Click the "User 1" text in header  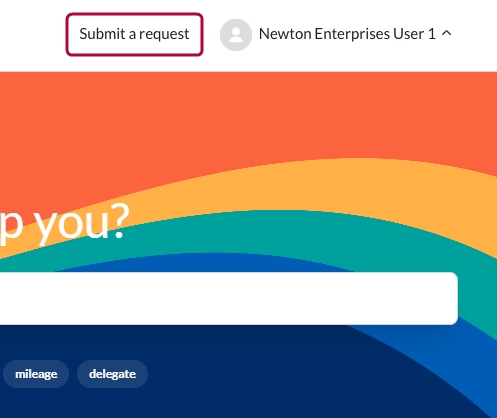pyautogui.click(x=414, y=34)
